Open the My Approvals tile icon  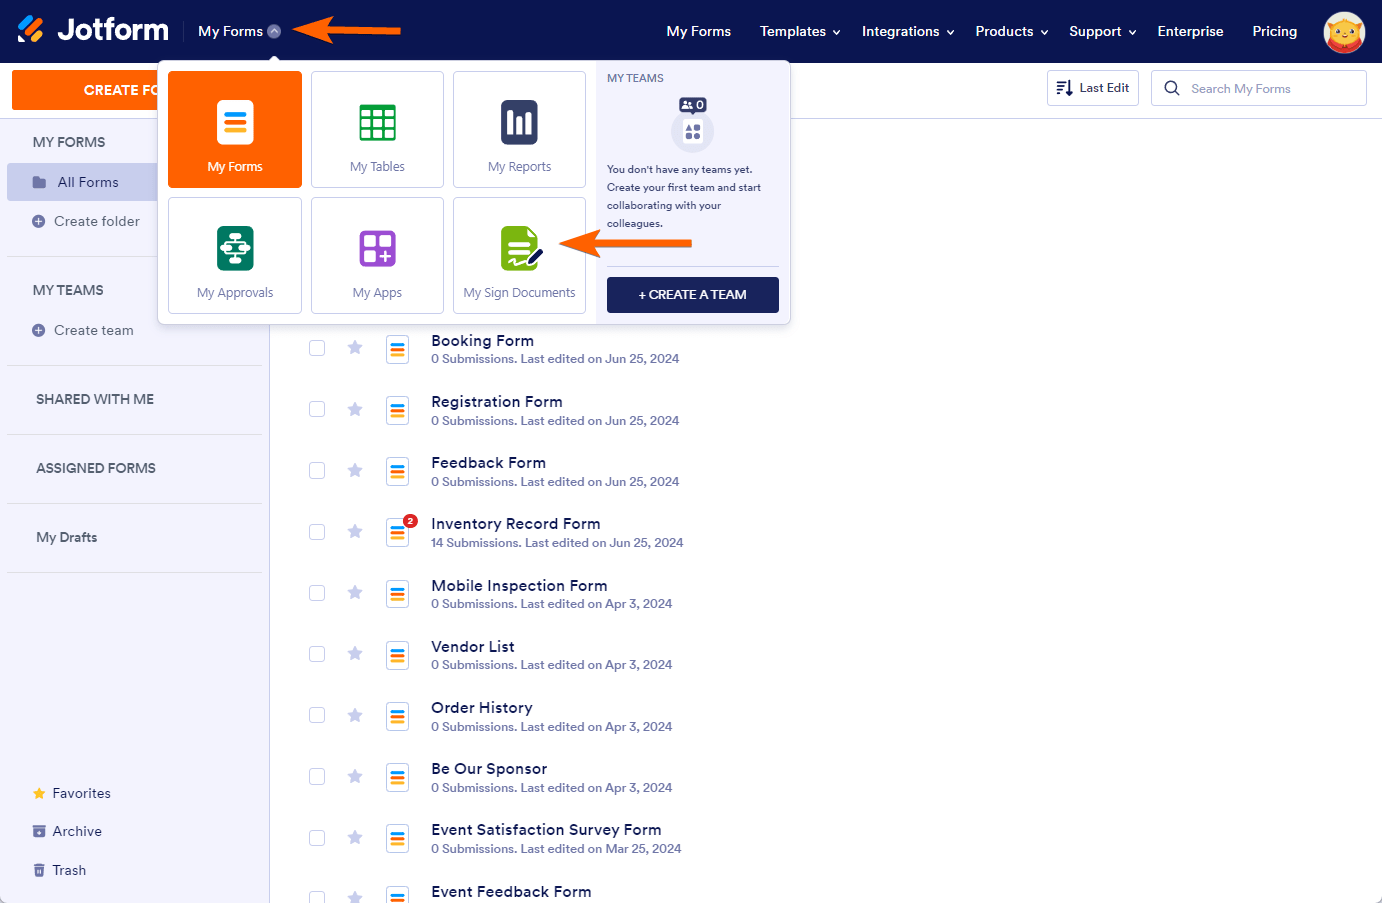click(x=235, y=249)
